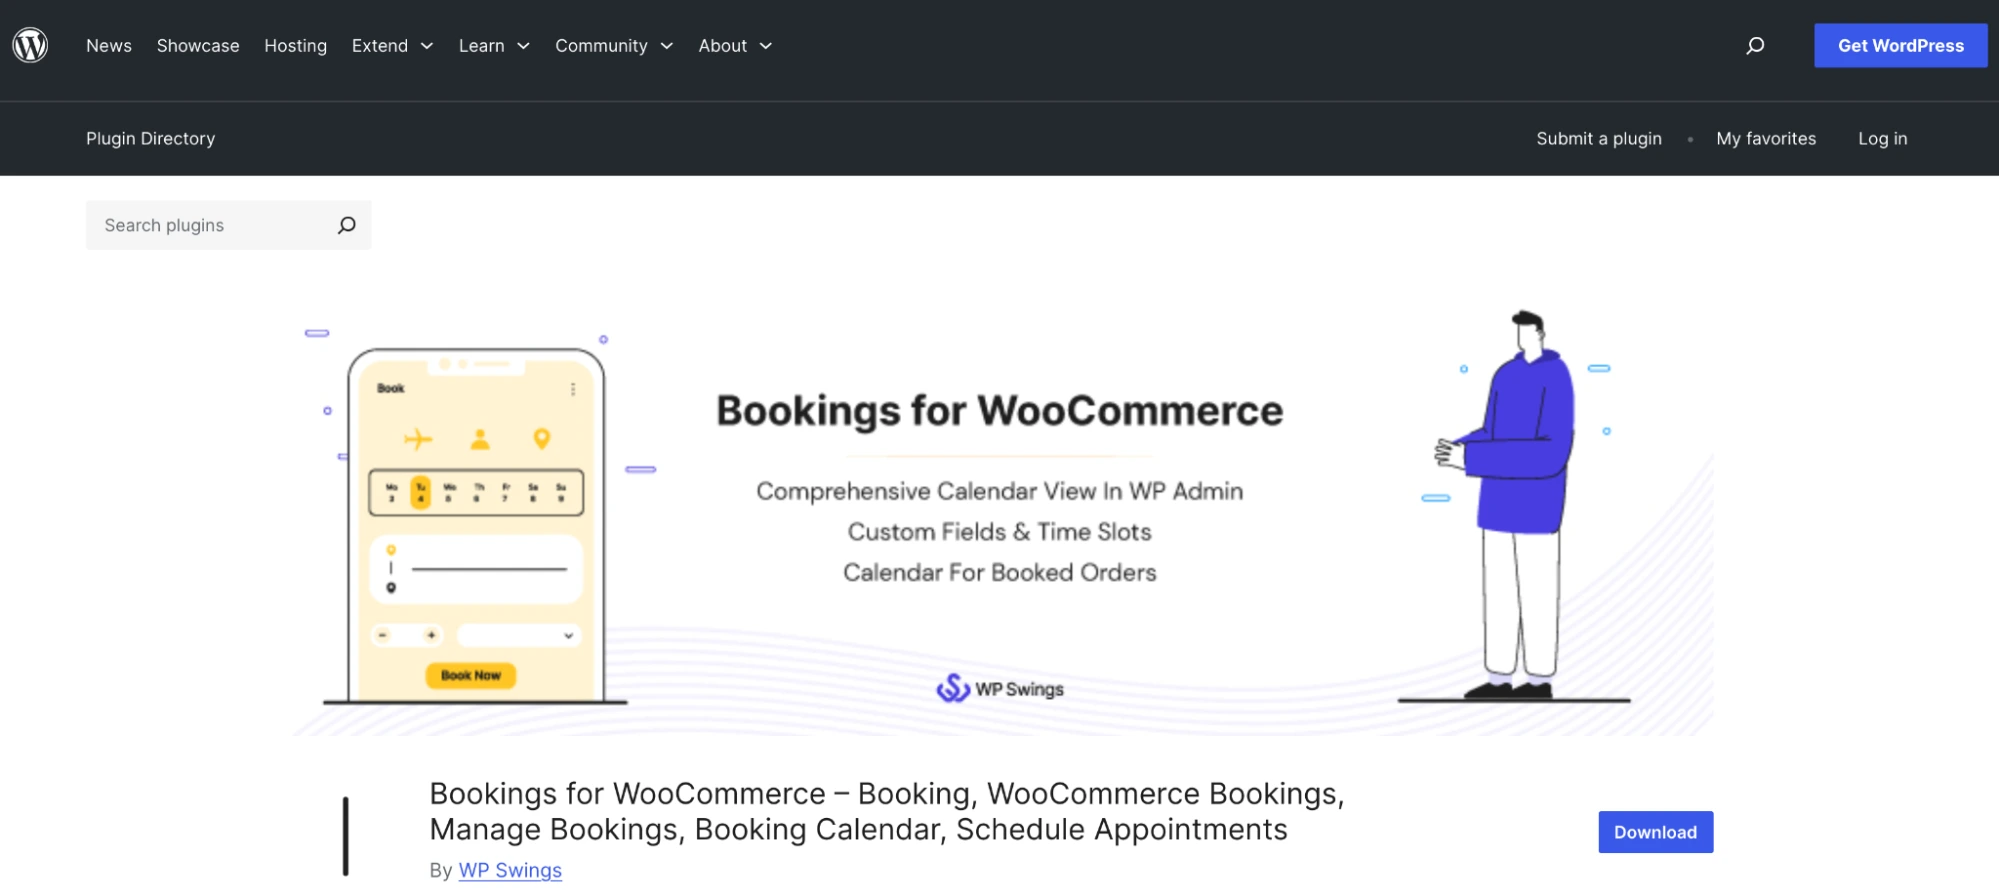Click the Log in link

(x=1882, y=138)
